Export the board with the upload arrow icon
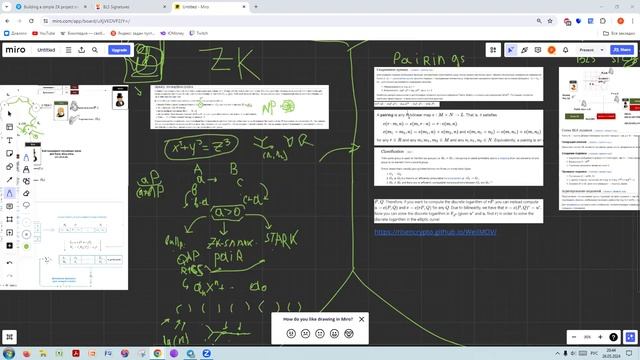This screenshot has height=360, width=640. (x=82, y=50)
